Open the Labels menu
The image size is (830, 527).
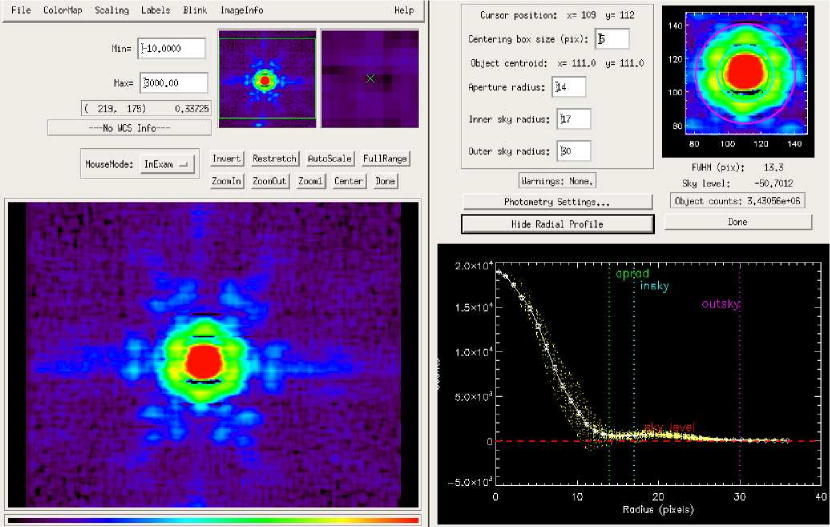[x=155, y=10]
